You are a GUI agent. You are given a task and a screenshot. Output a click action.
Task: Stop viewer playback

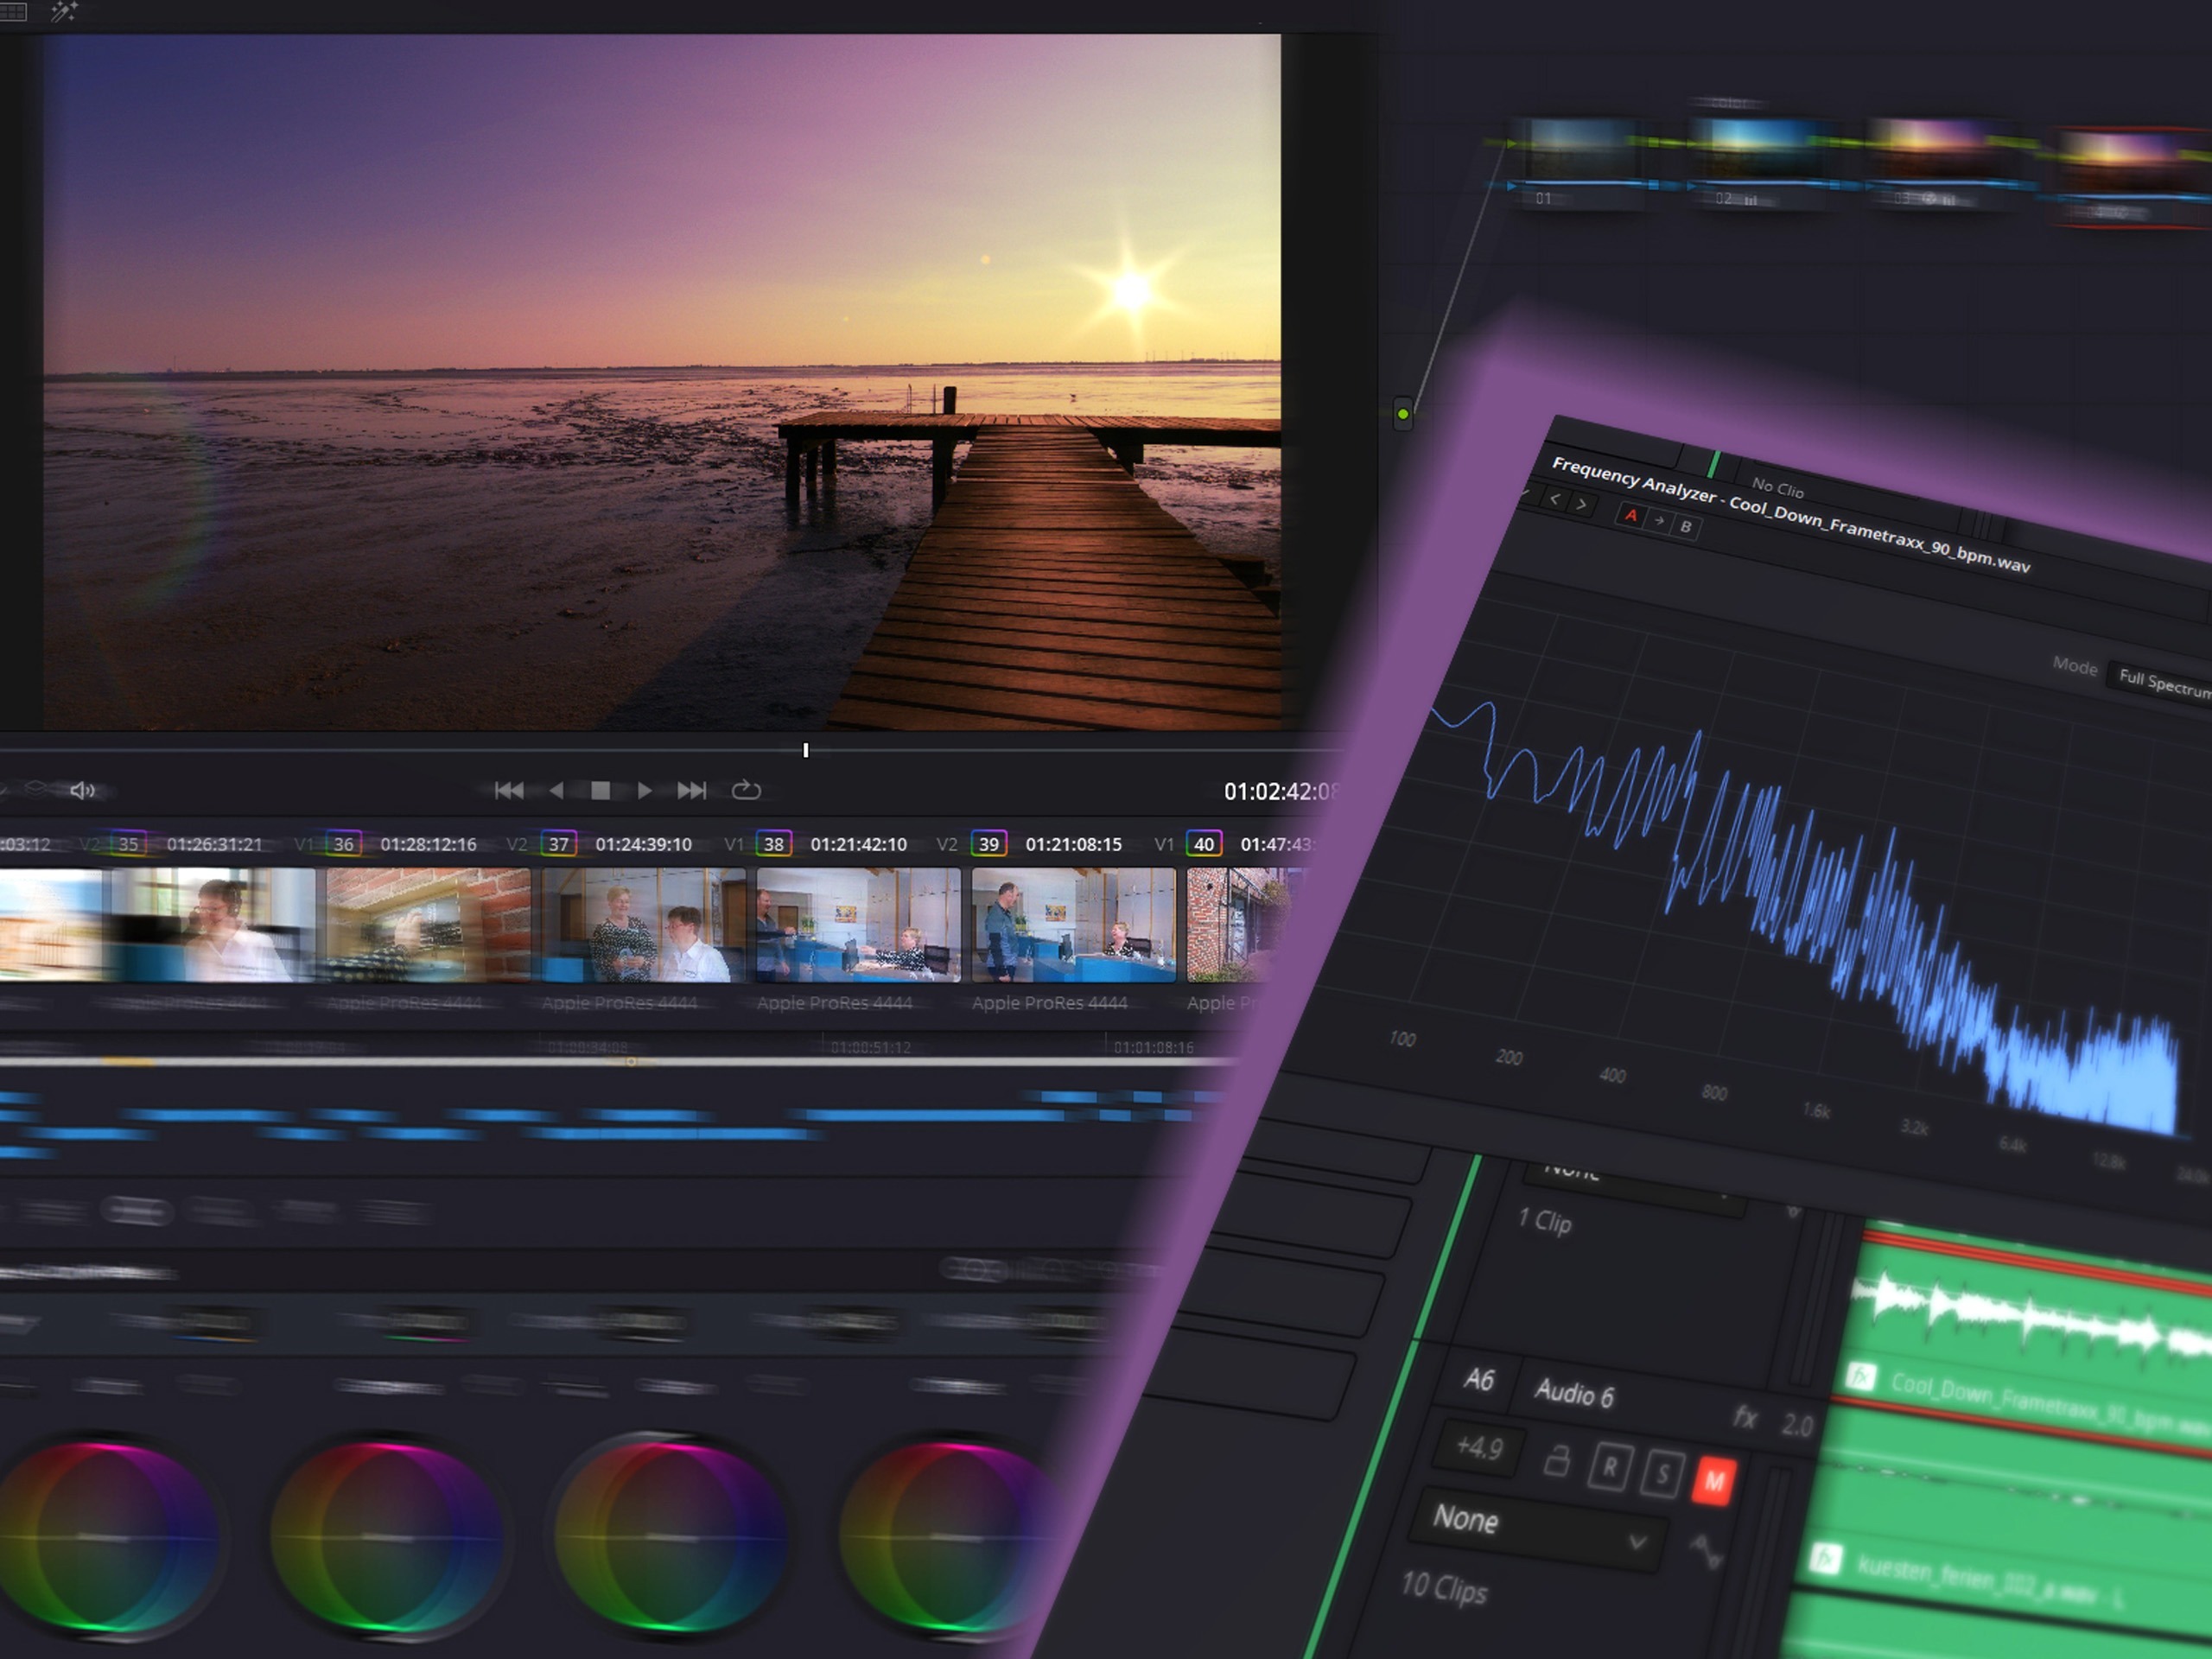coord(600,791)
